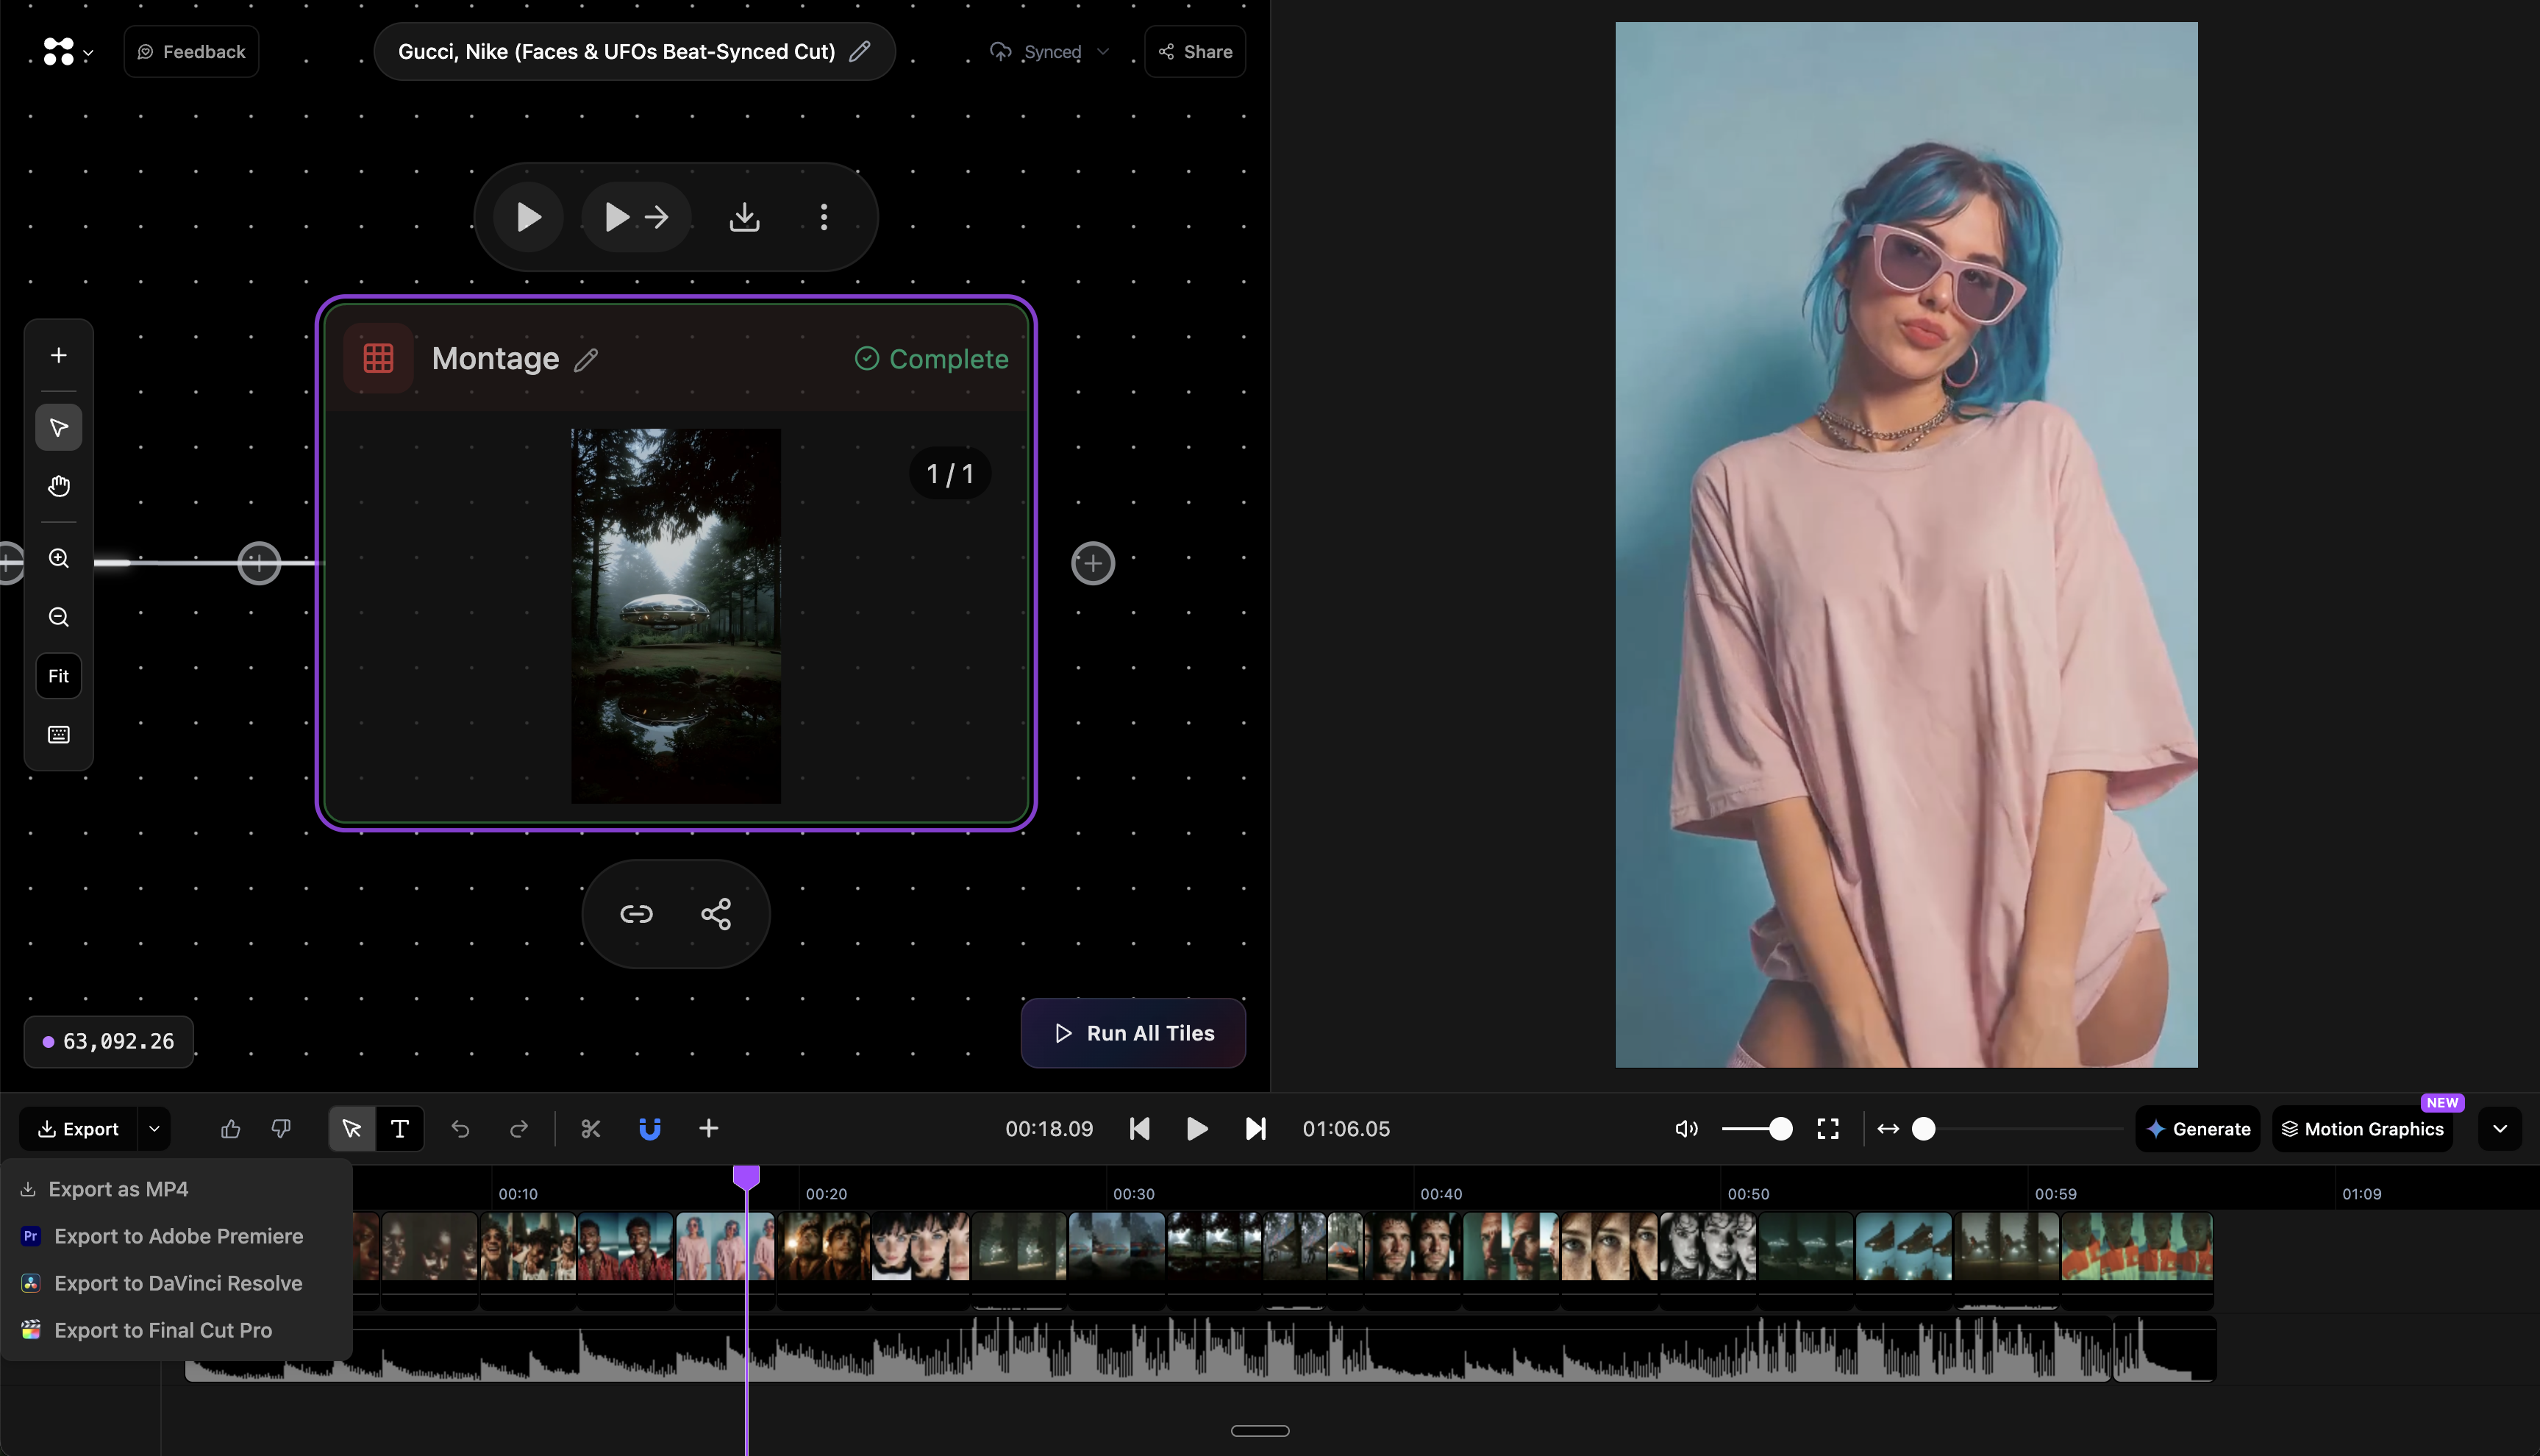Expand the Export dropdown arrow
The width and height of the screenshot is (2540, 1456).
(x=154, y=1128)
